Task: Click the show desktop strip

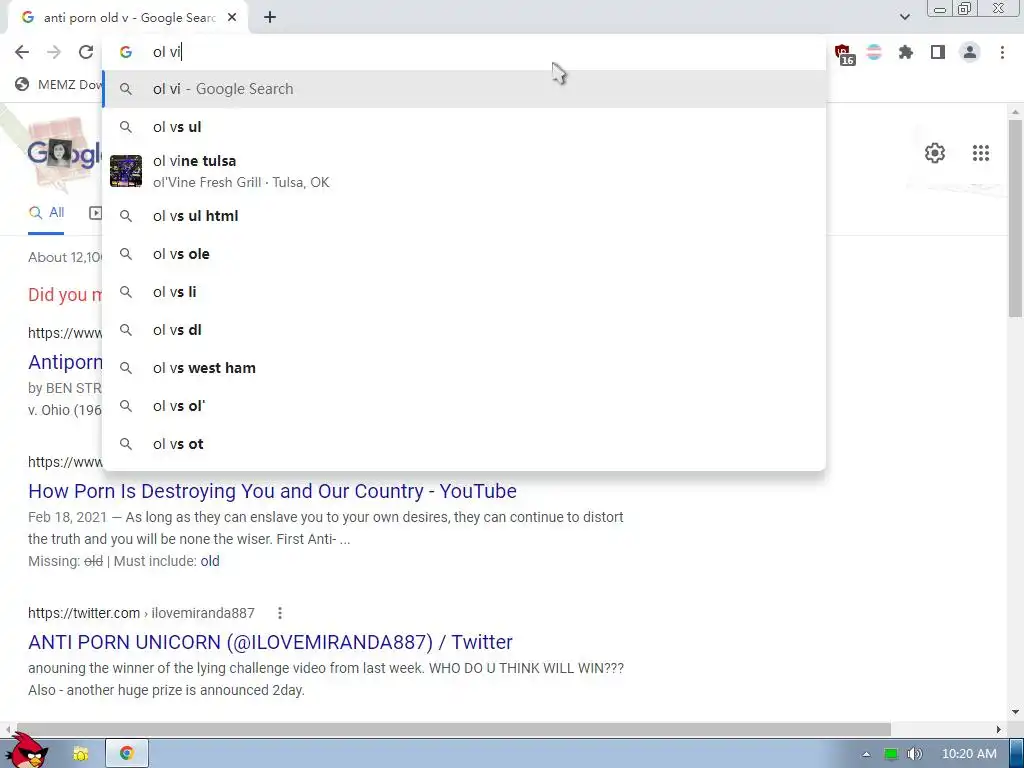Action: (1016, 754)
